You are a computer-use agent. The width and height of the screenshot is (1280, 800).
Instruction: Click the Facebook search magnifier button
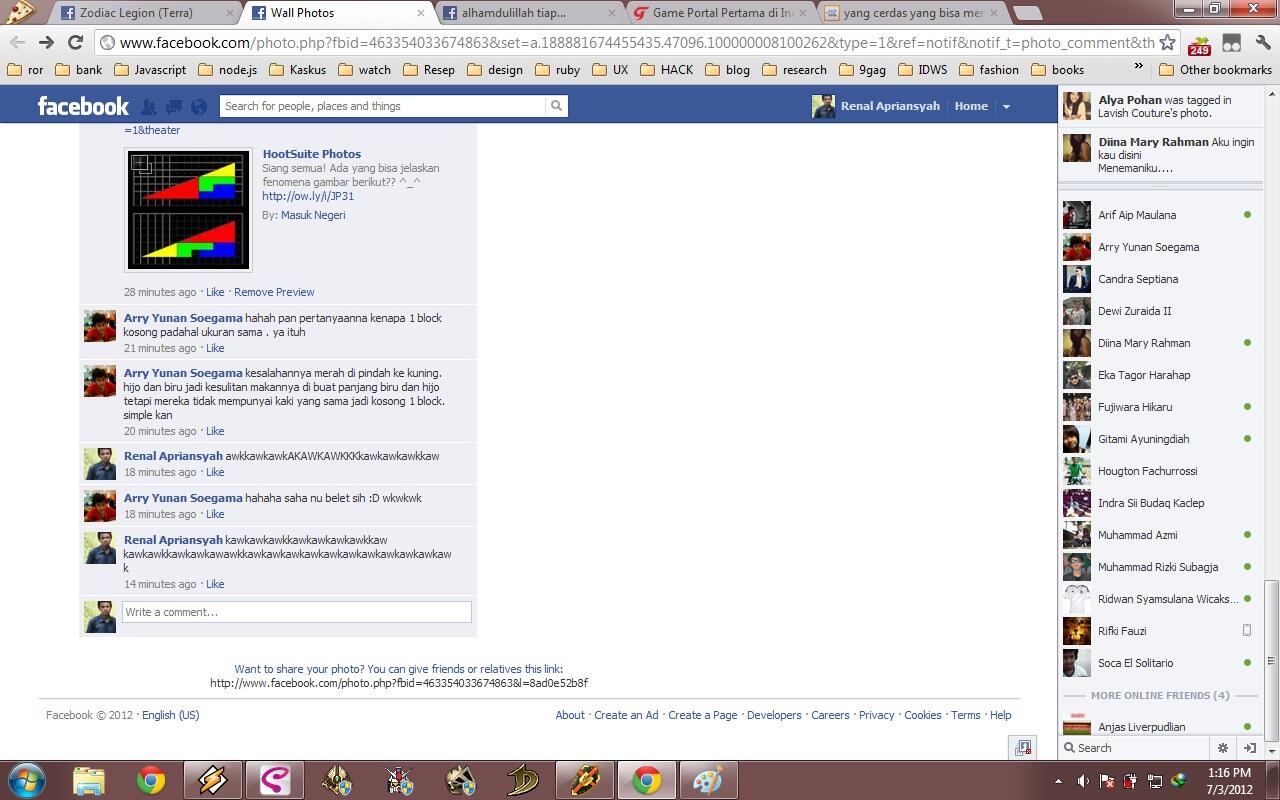coord(557,106)
